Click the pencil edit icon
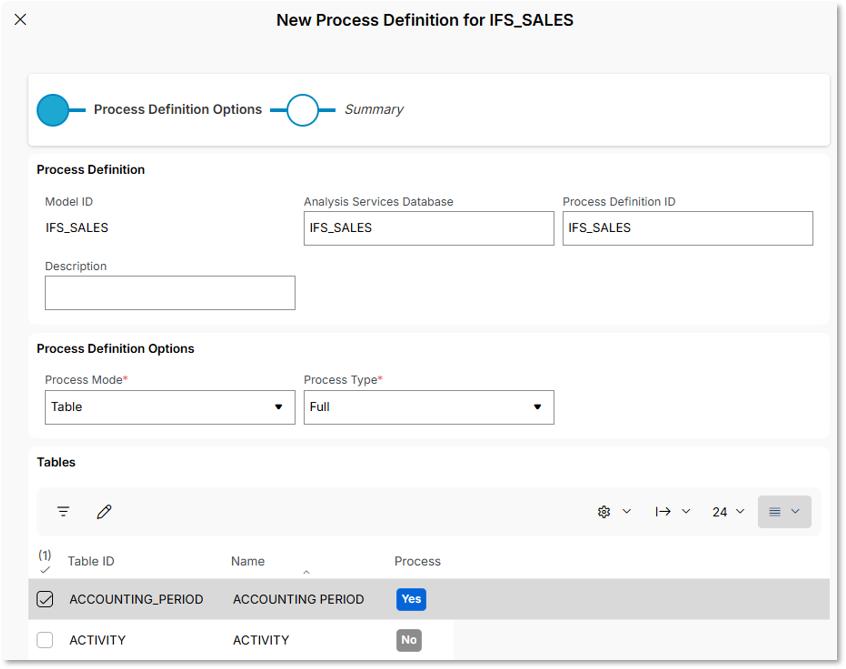846x669 pixels. coord(104,511)
